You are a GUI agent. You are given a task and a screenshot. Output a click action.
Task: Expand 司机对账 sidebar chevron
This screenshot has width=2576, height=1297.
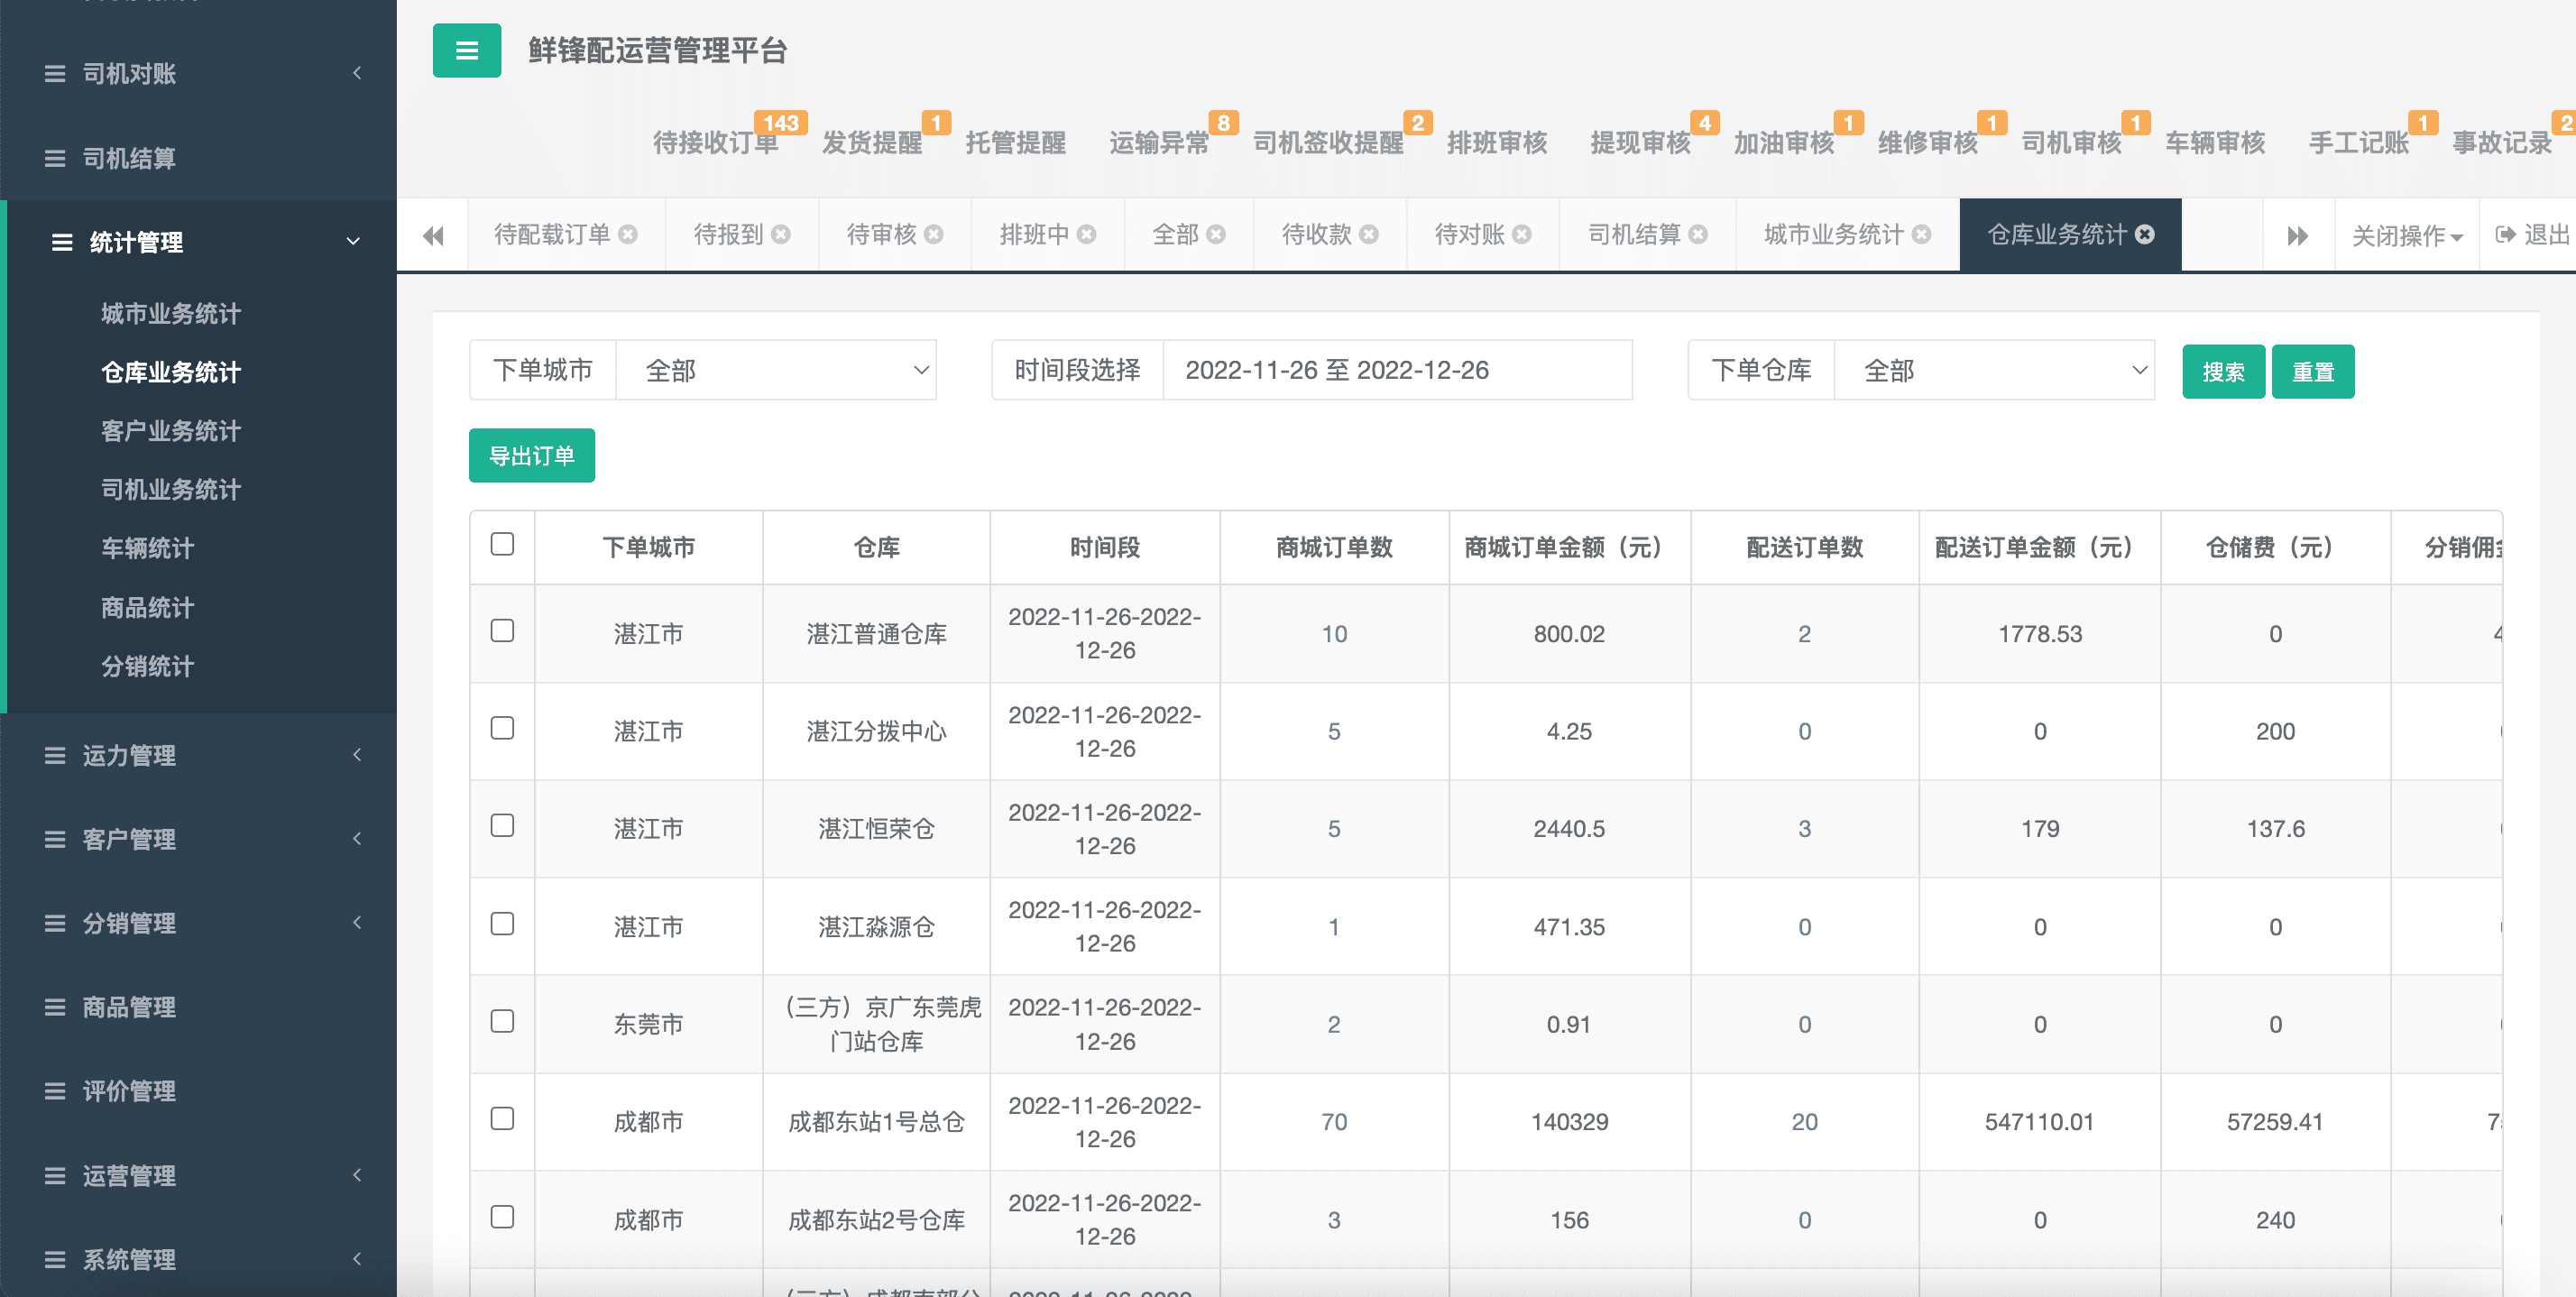(357, 73)
